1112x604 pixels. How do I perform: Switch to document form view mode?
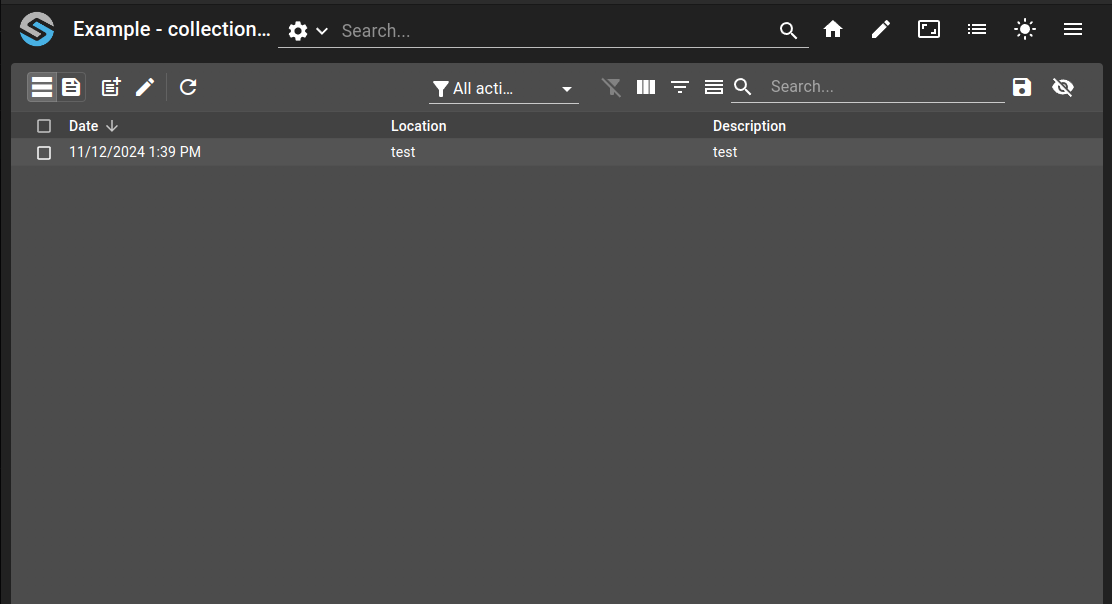pos(71,87)
